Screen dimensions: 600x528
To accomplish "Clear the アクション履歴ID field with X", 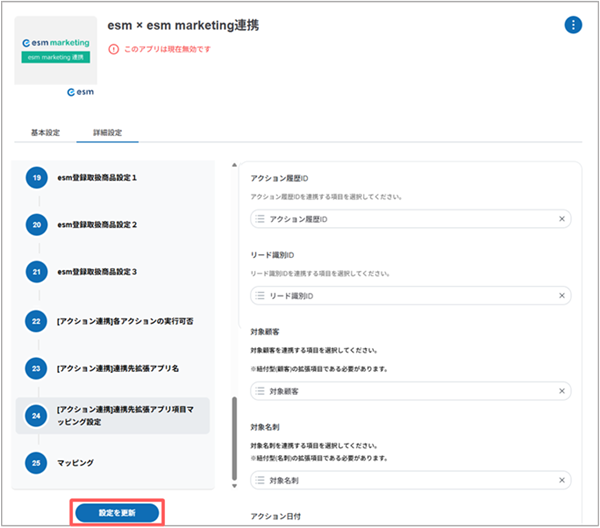I will (x=561, y=219).
